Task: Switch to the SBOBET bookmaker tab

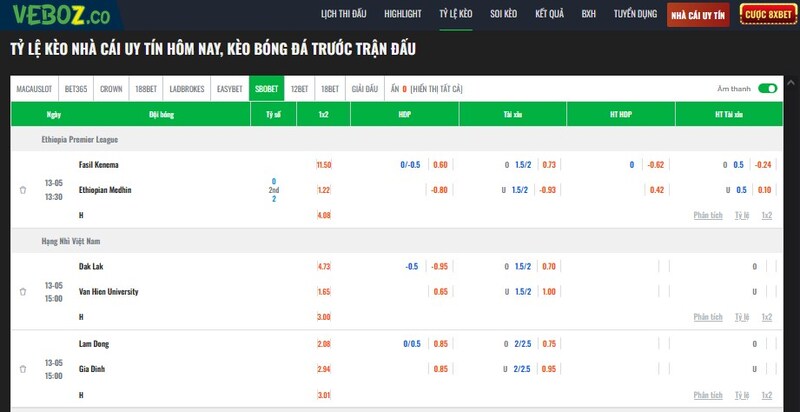Action: coord(267,89)
